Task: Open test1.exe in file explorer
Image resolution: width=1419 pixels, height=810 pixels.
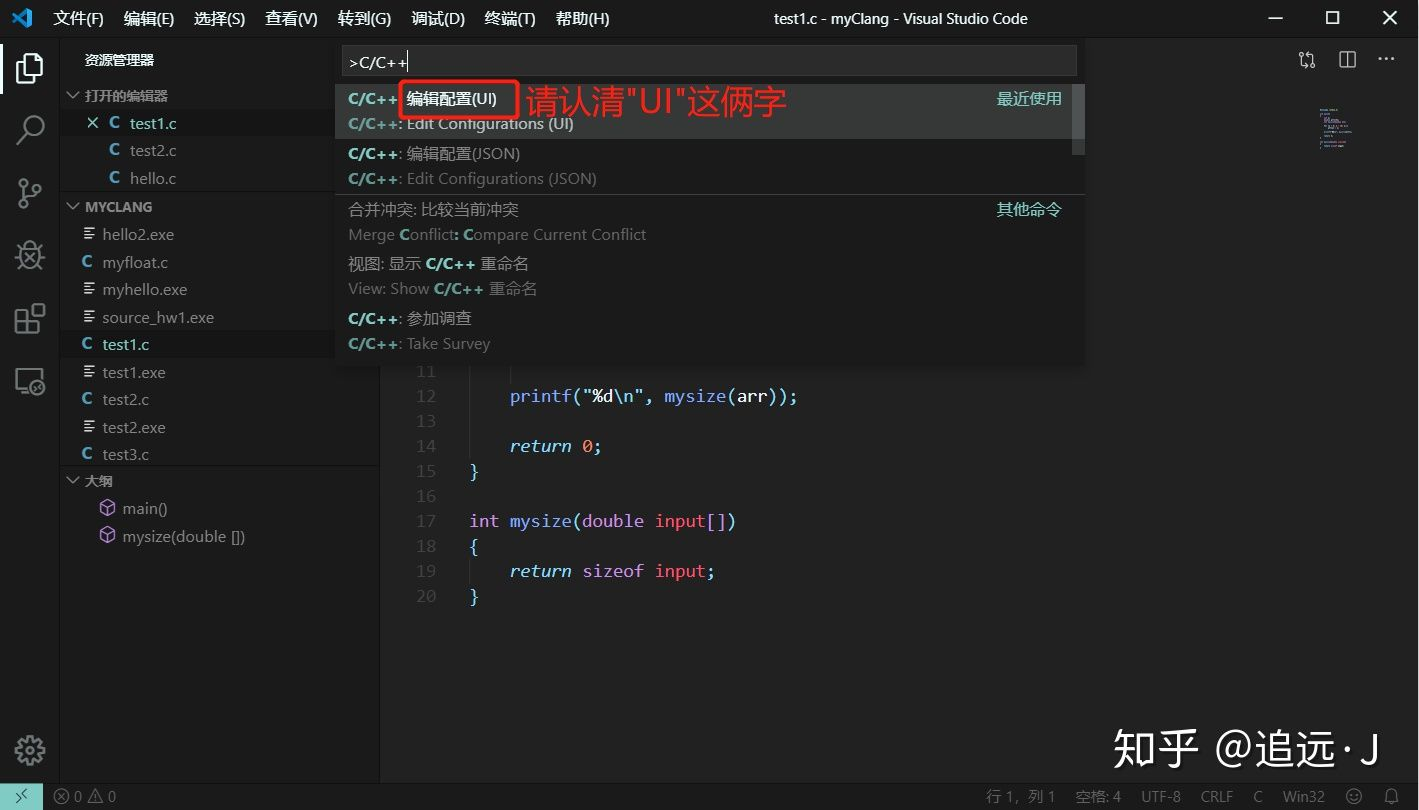Action: point(134,372)
